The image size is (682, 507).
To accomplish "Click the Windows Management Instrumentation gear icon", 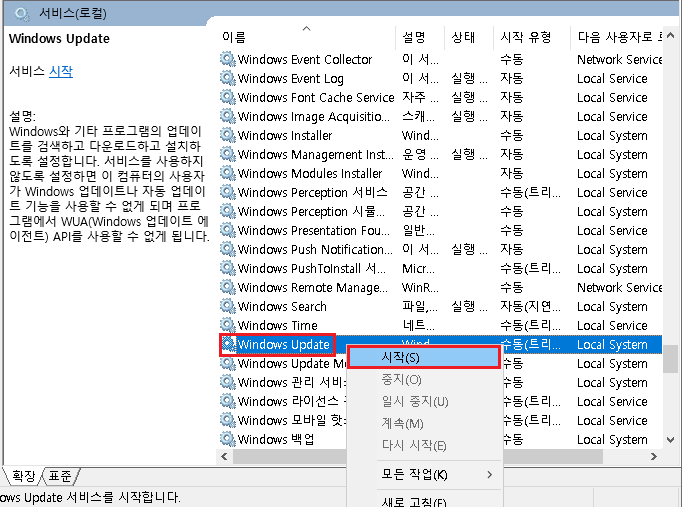I will pyautogui.click(x=227, y=154).
